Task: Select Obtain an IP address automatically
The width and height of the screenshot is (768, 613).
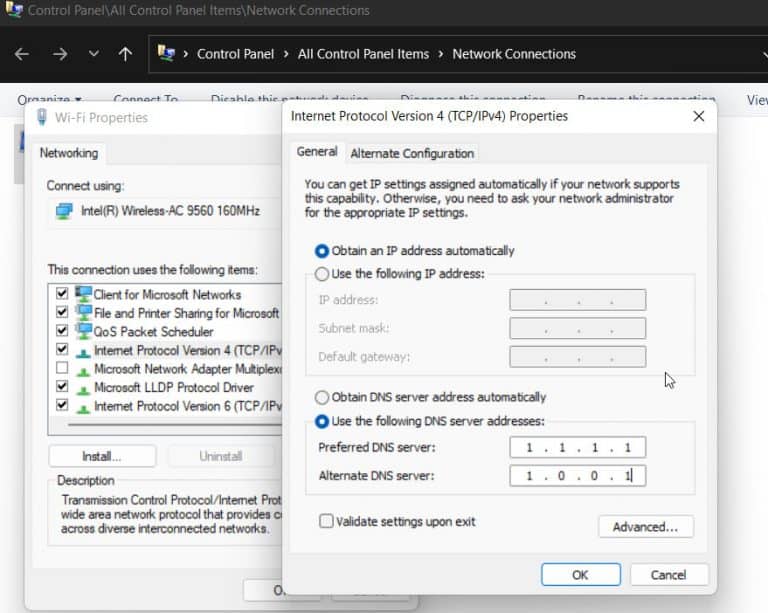Action: (322, 251)
